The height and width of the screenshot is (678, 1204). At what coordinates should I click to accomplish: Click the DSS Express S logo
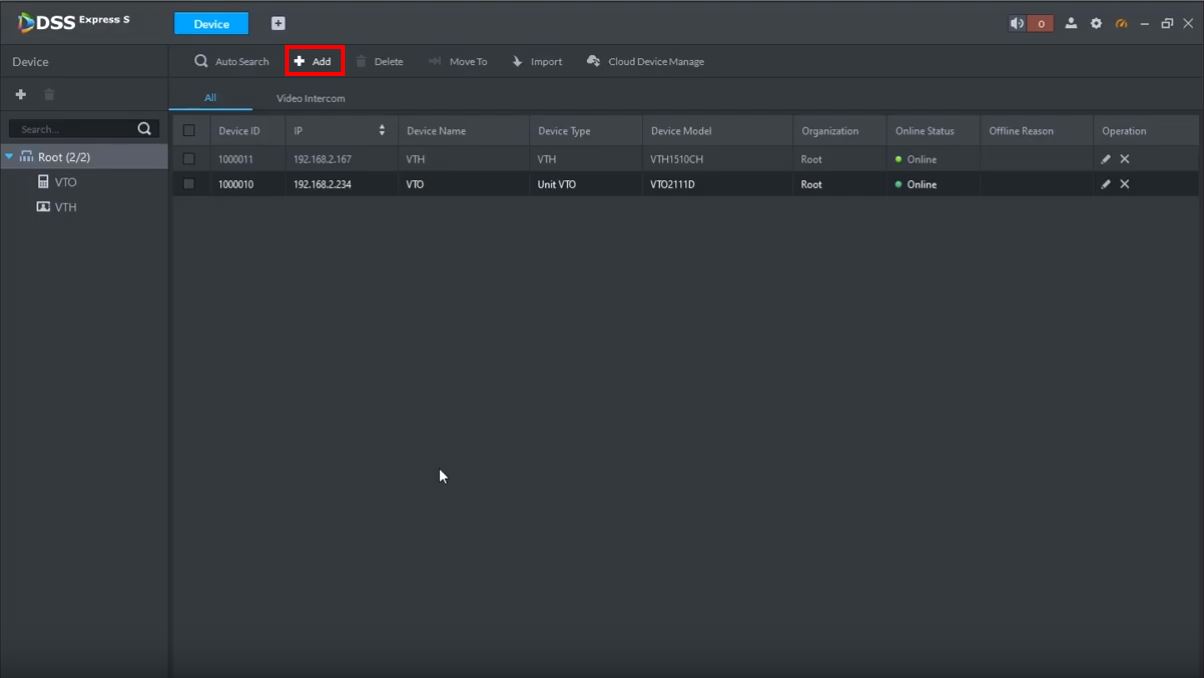coord(74,22)
